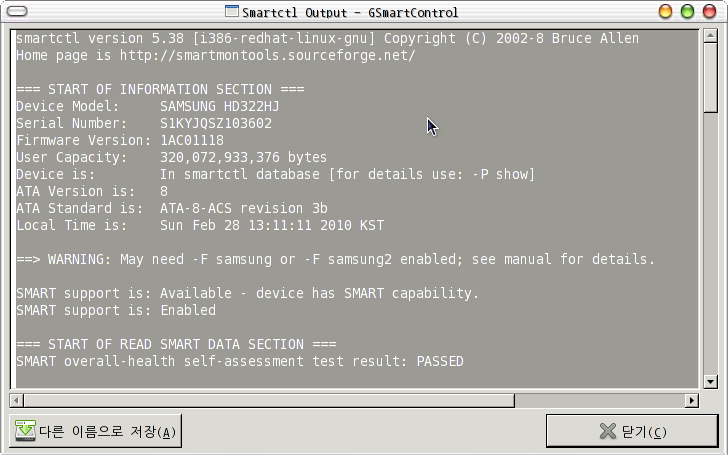Viewport: 728px width, 455px height.
Task: Click the vertical scrollbar thumb
Action: 710,78
